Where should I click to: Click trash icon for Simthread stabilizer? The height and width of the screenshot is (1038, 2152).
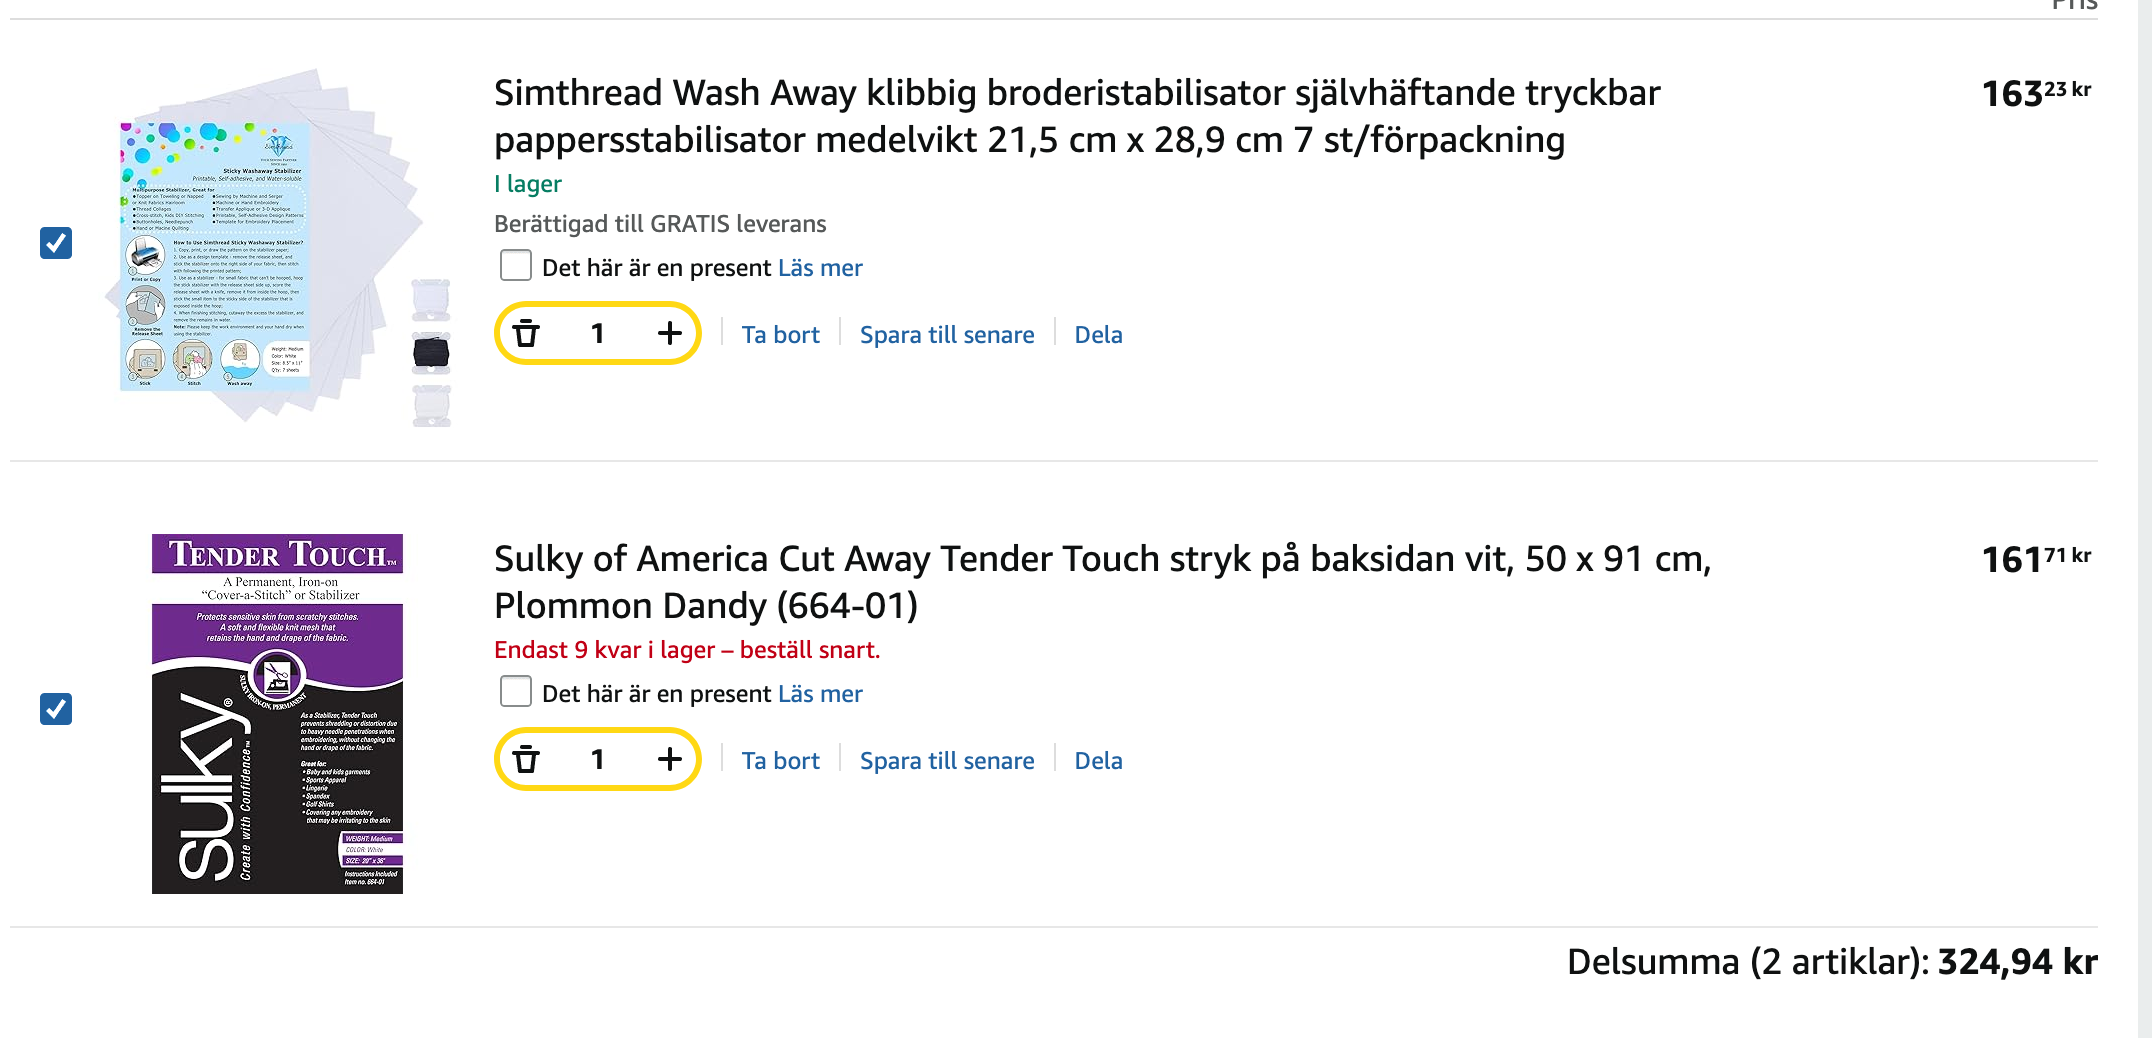click(526, 333)
